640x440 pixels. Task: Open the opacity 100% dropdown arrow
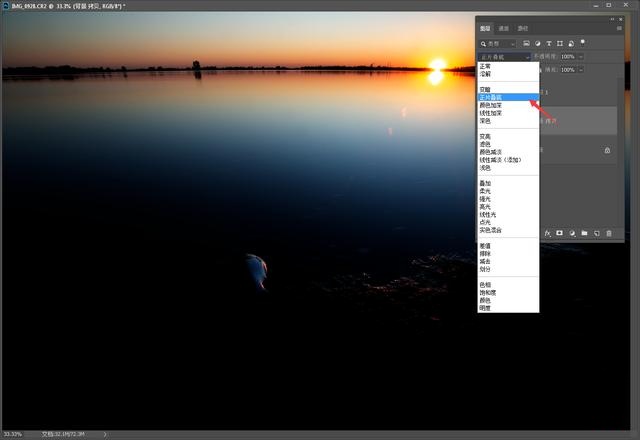coord(580,57)
